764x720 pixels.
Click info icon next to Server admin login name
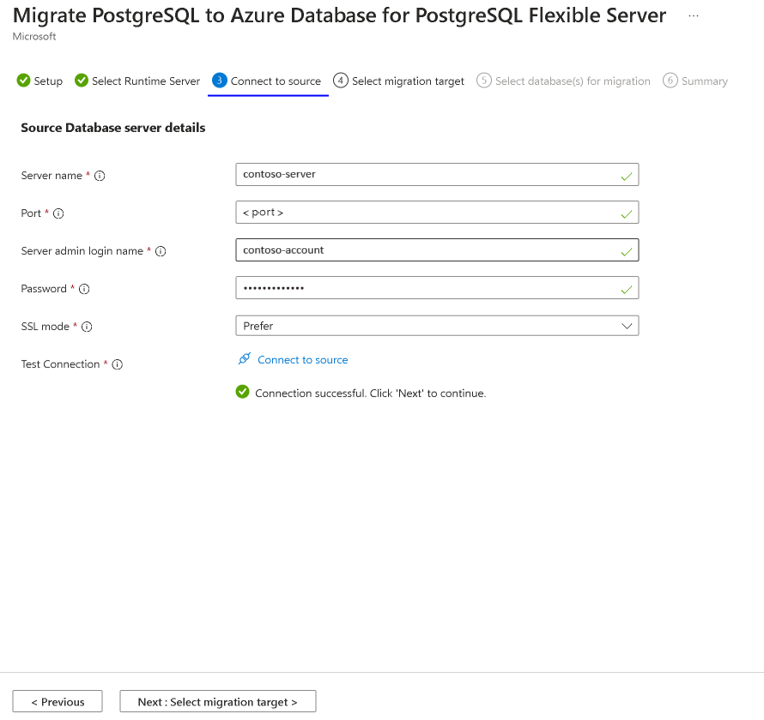tap(161, 251)
